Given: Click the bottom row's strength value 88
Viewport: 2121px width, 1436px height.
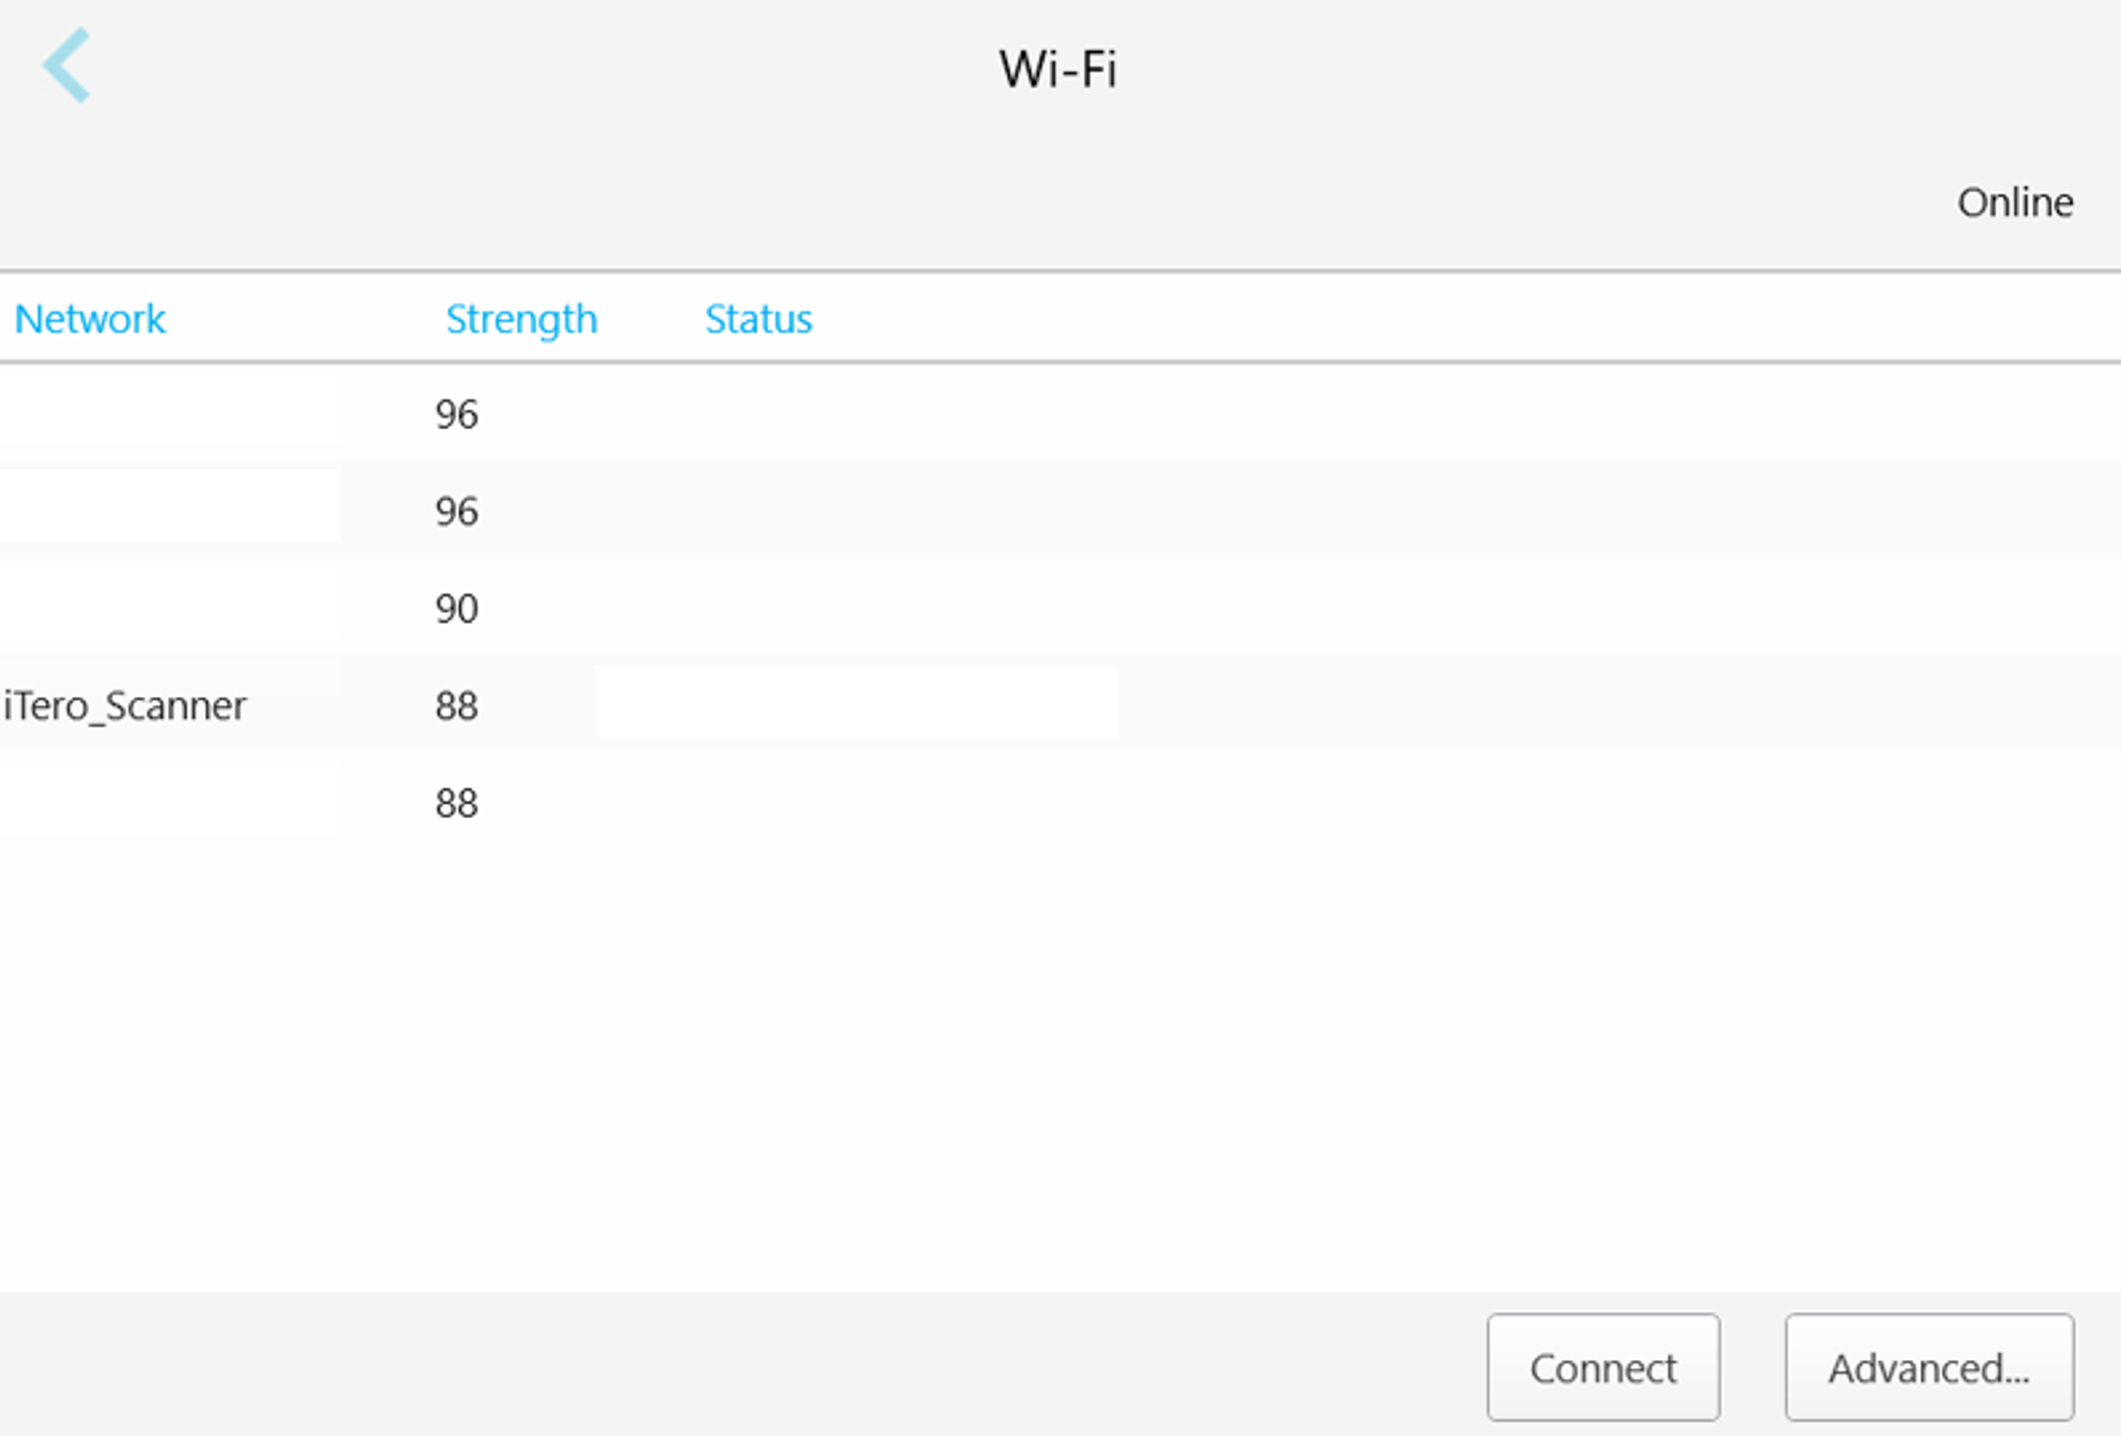Looking at the screenshot, I should tap(457, 803).
